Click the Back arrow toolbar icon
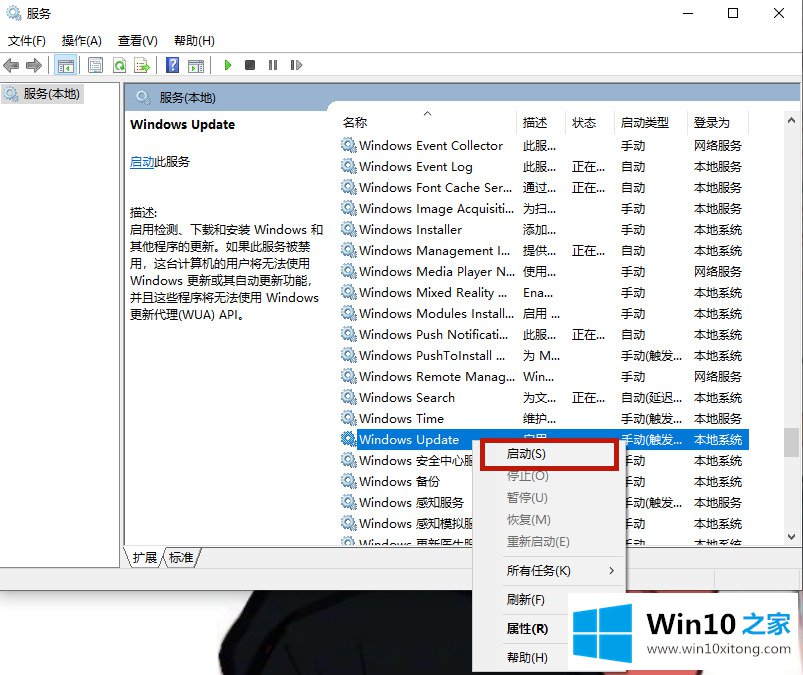Image resolution: width=803 pixels, height=675 pixels. tap(11, 65)
